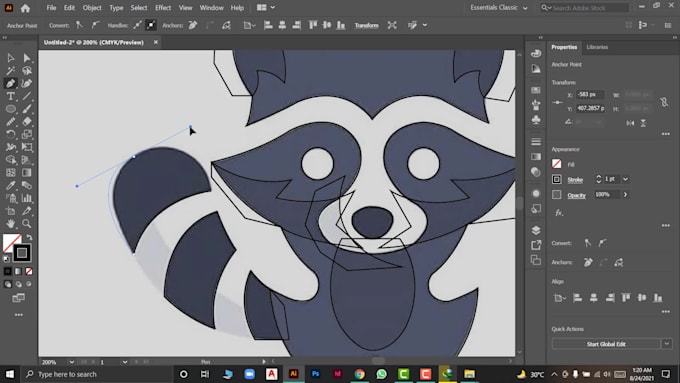This screenshot has width=680, height=383.
Task: Pick the Shape Builder tool
Action: coord(10,160)
